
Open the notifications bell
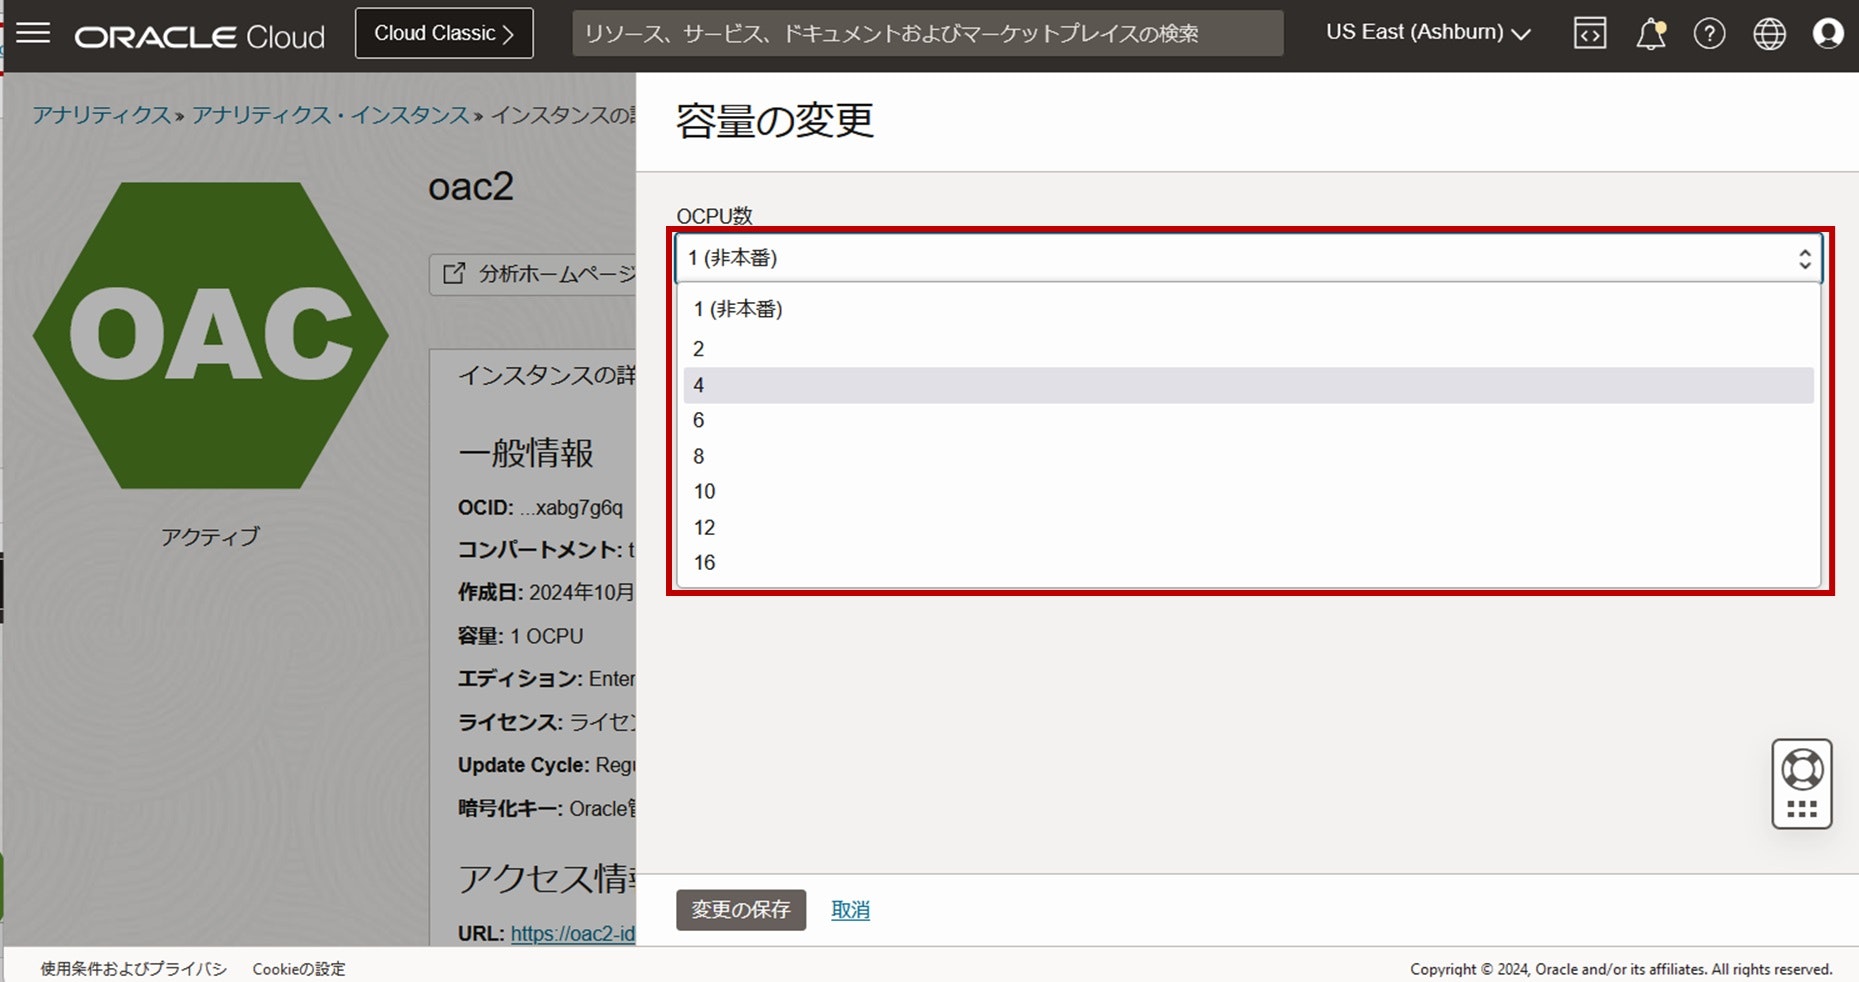(1650, 33)
